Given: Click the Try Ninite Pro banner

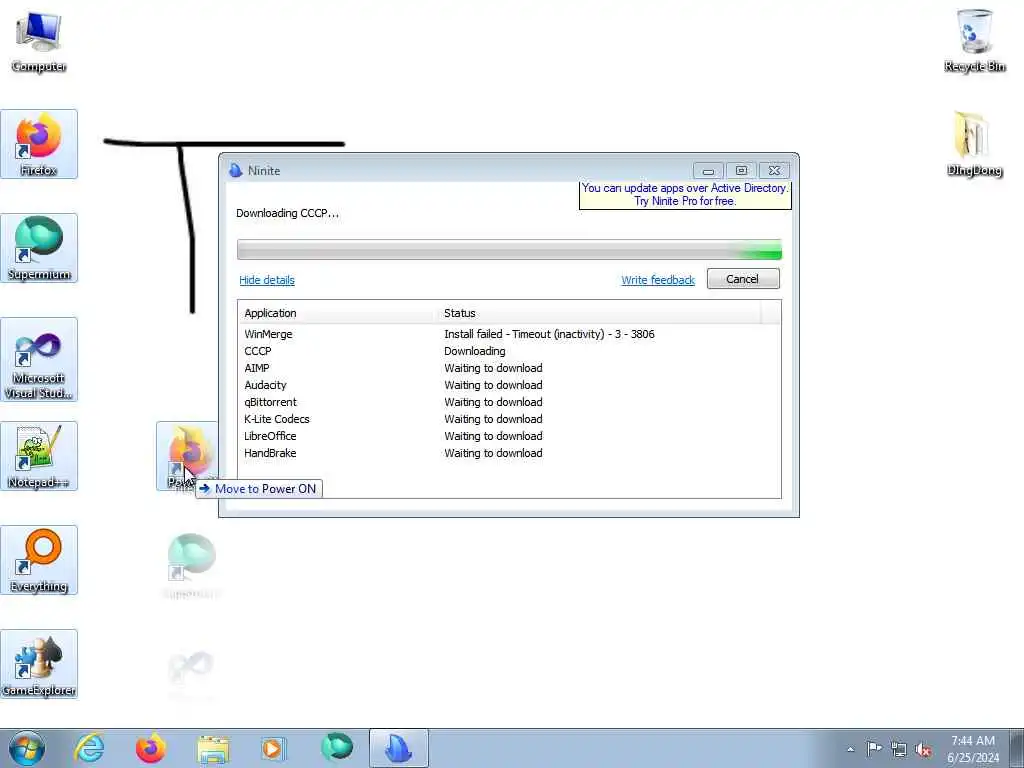Looking at the screenshot, I should (x=685, y=195).
